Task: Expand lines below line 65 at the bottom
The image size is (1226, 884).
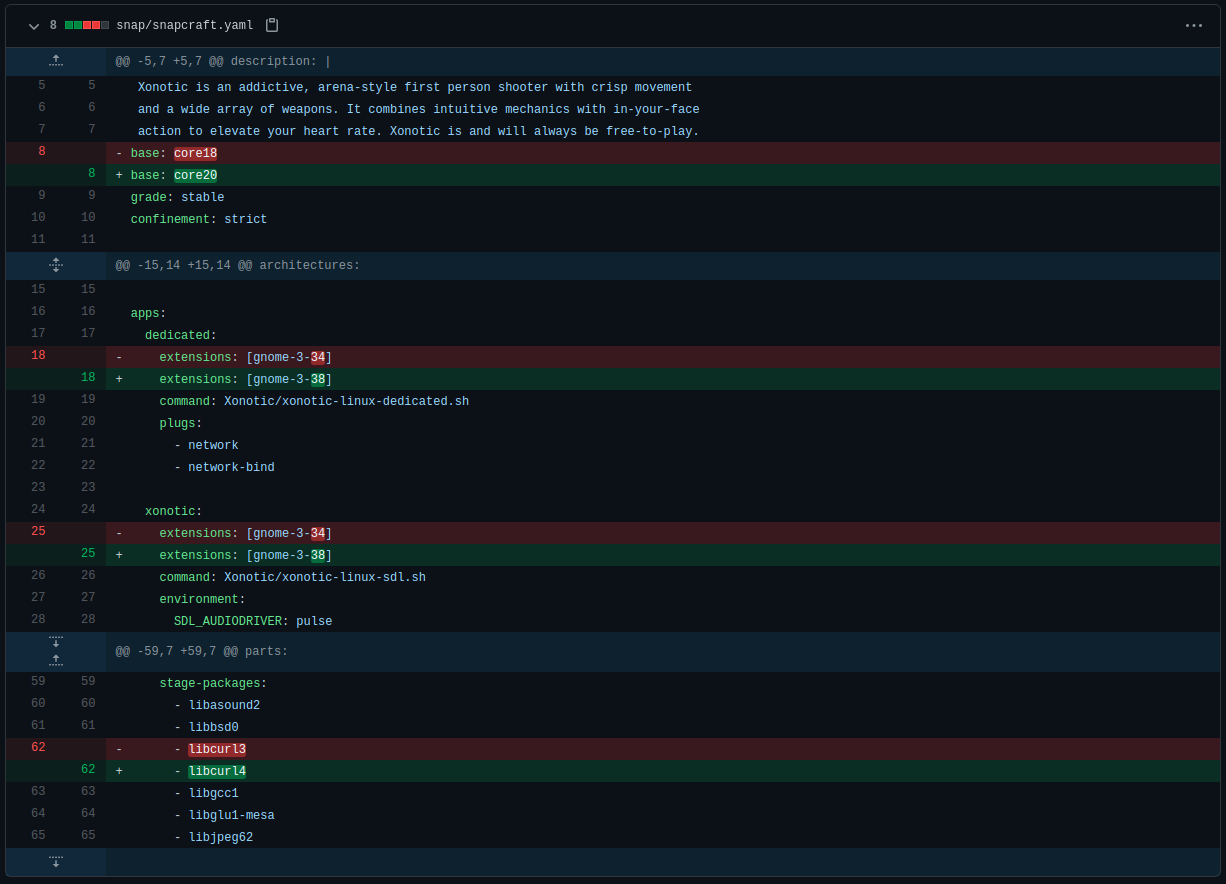Action: coord(56,862)
